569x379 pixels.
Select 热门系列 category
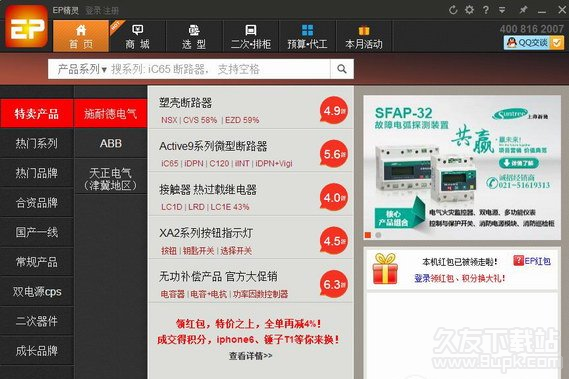click(x=37, y=143)
